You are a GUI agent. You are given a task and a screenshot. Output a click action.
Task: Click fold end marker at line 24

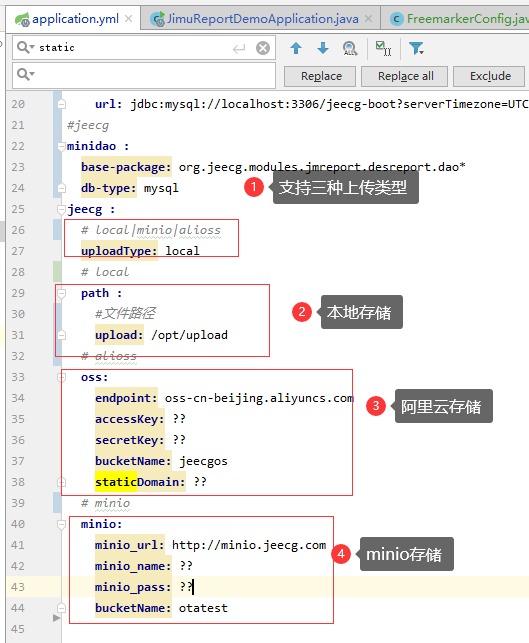pos(62,188)
